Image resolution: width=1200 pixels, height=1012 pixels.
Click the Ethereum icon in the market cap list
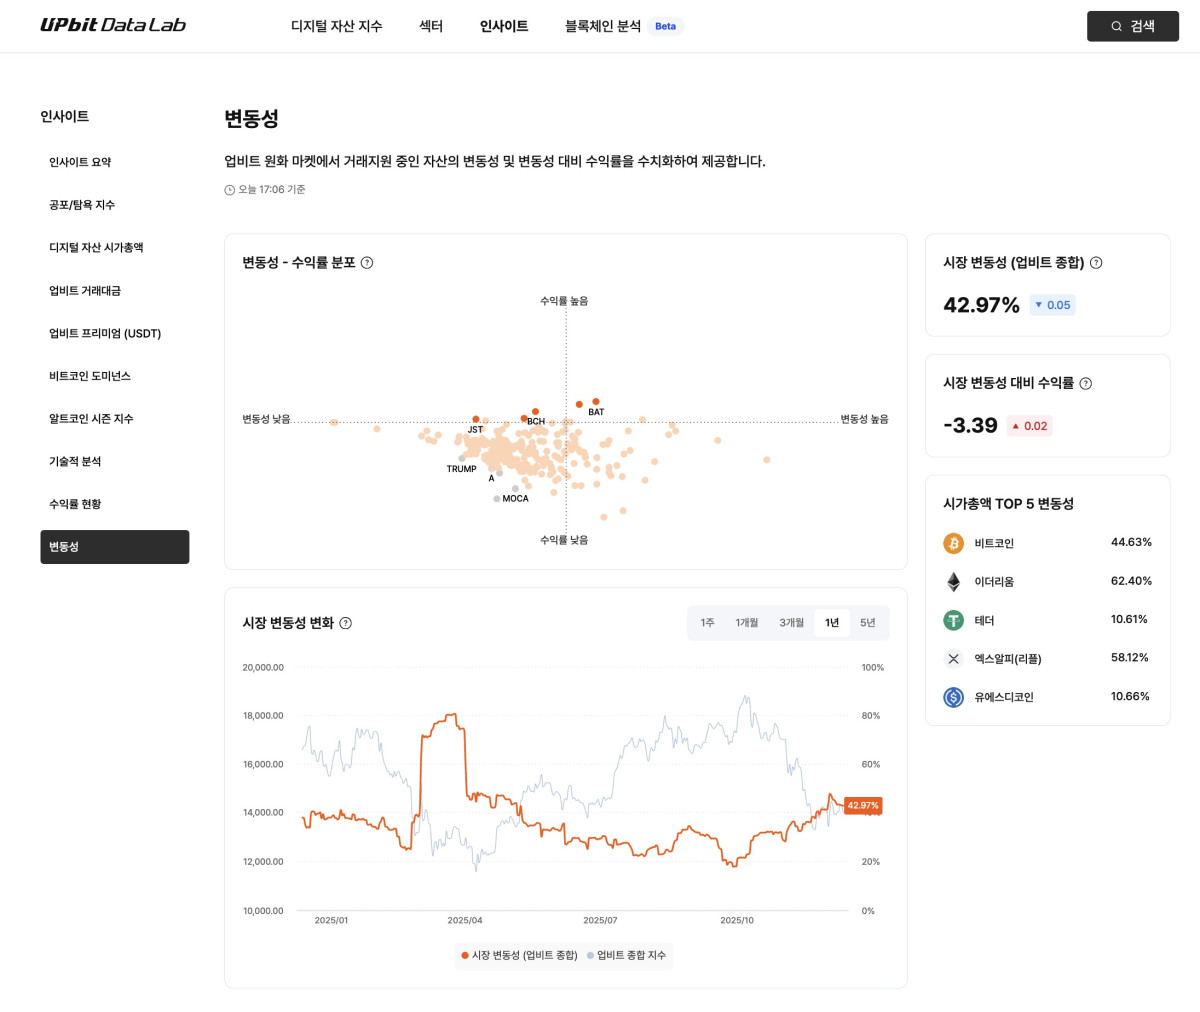click(x=953, y=581)
